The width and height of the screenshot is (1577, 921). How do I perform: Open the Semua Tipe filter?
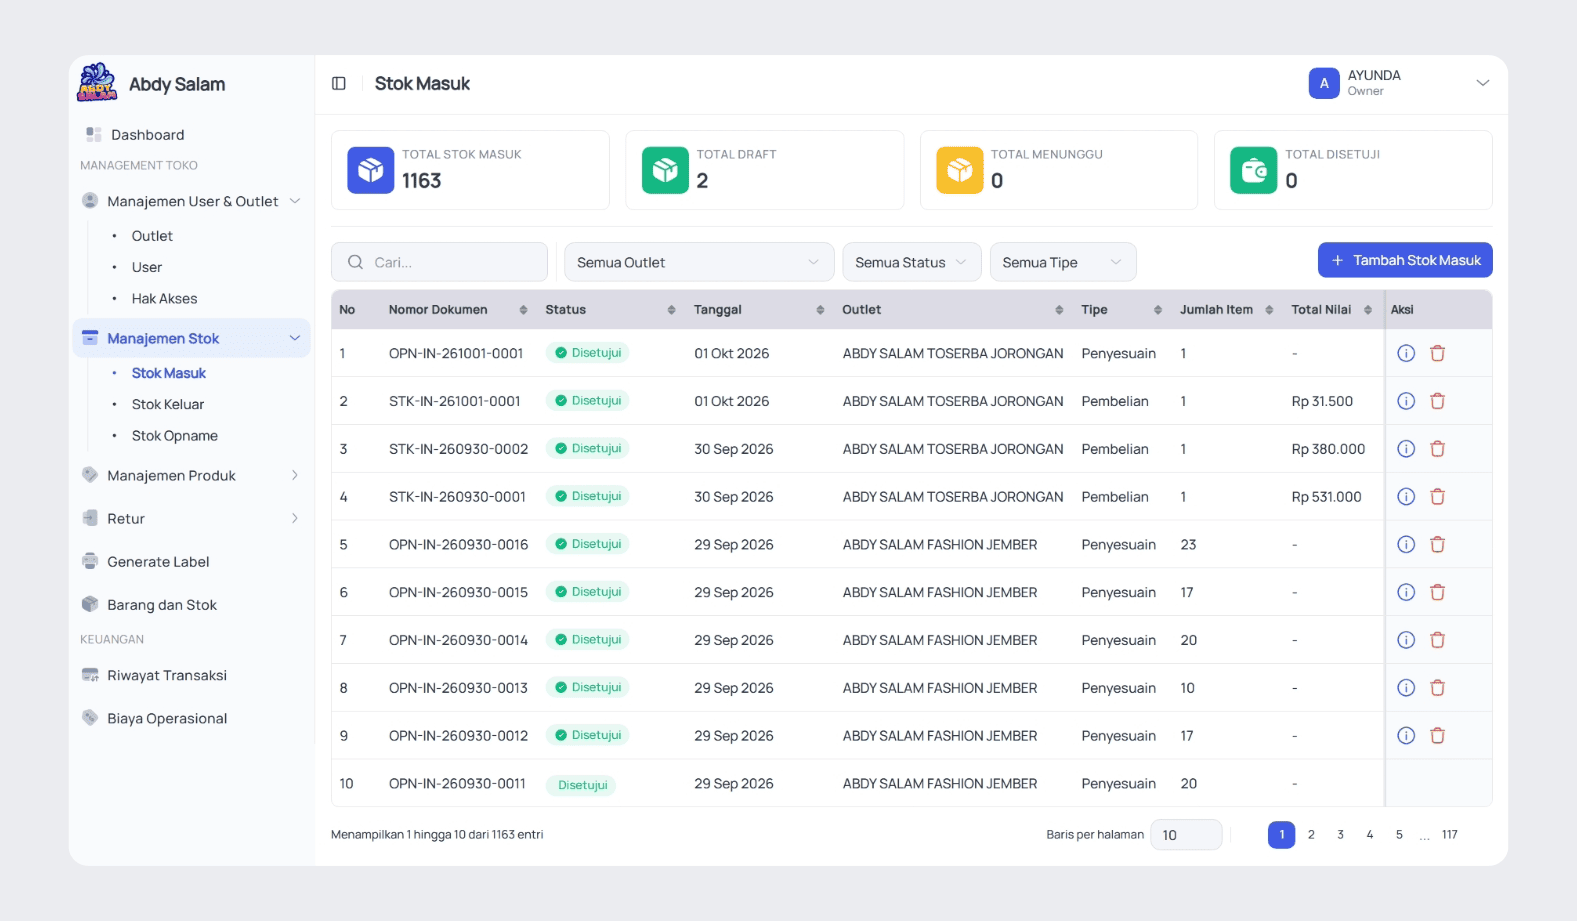(x=1063, y=262)
